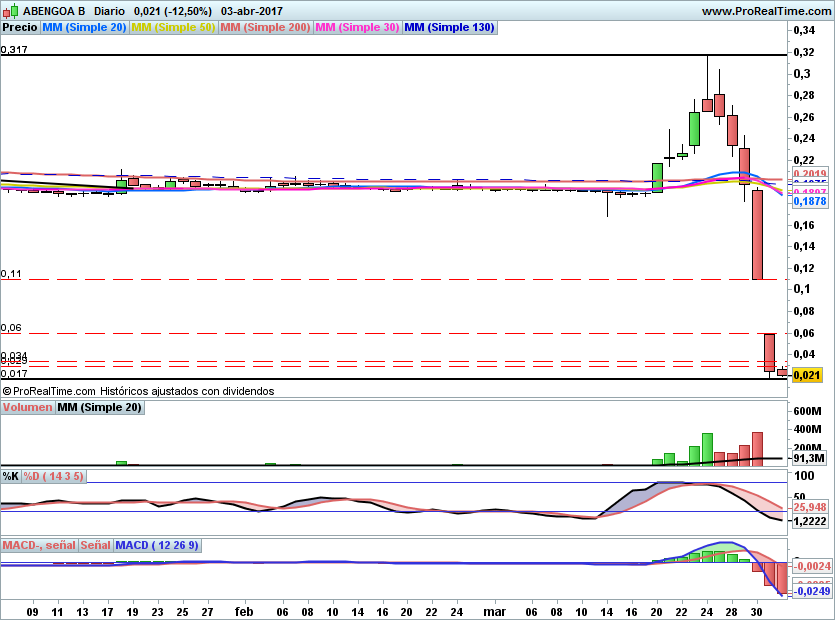Click the mar month label on time axis
835x620 pixels.
click(x=494, y=611)
